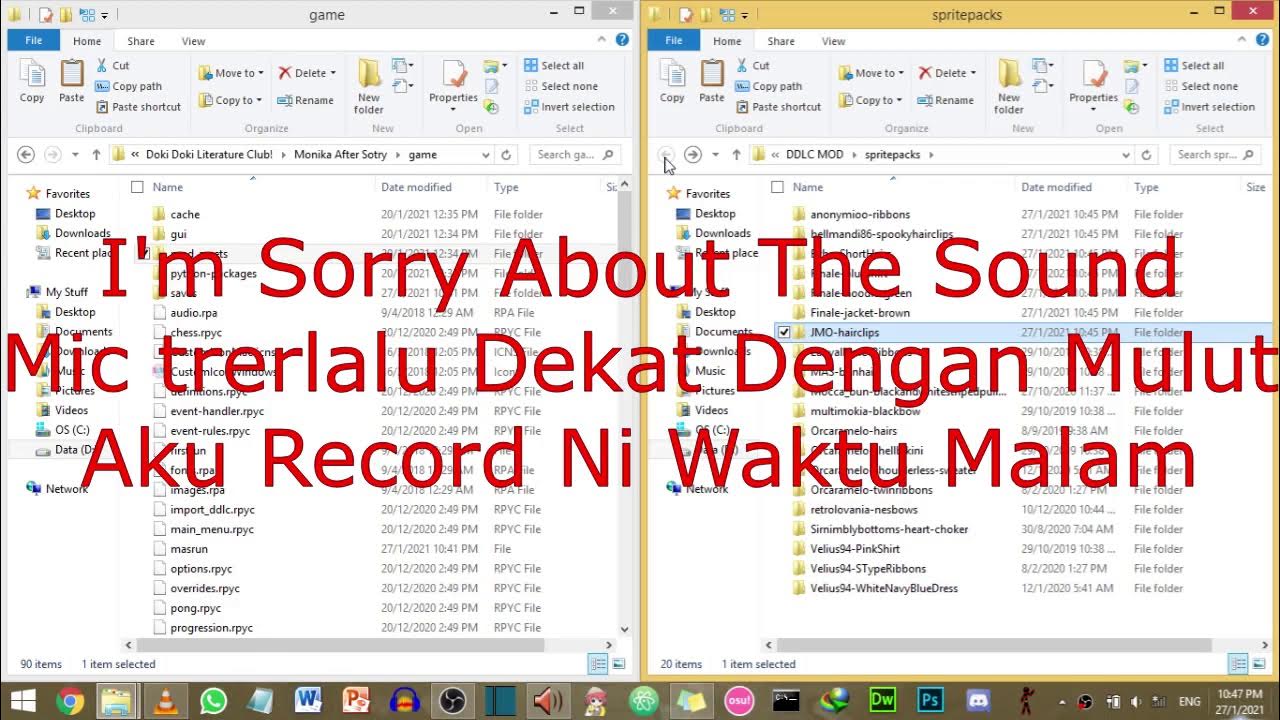This screenshot has width=1280, height=720.
Task: Toggle select-all checkbox in game window header
Action: point(137,187)
